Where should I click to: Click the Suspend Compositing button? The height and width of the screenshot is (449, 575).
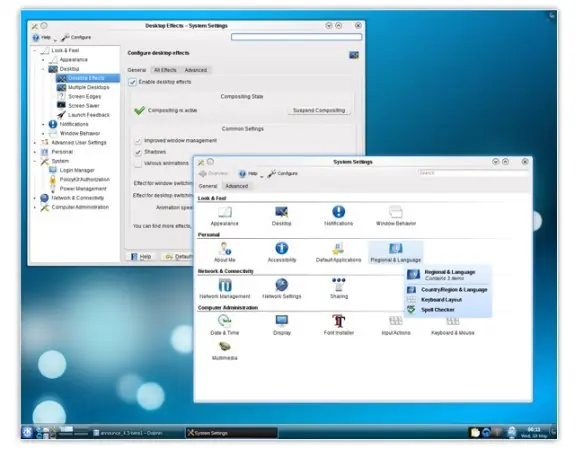coord(319,110)
